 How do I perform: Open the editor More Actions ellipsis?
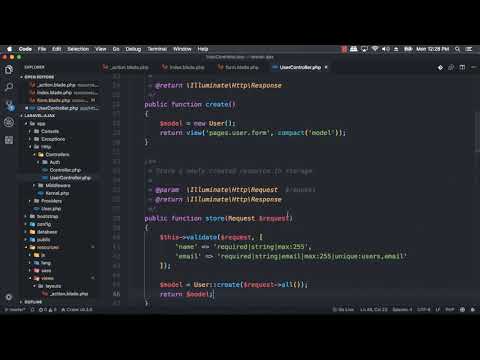click(x=474, y=68)
